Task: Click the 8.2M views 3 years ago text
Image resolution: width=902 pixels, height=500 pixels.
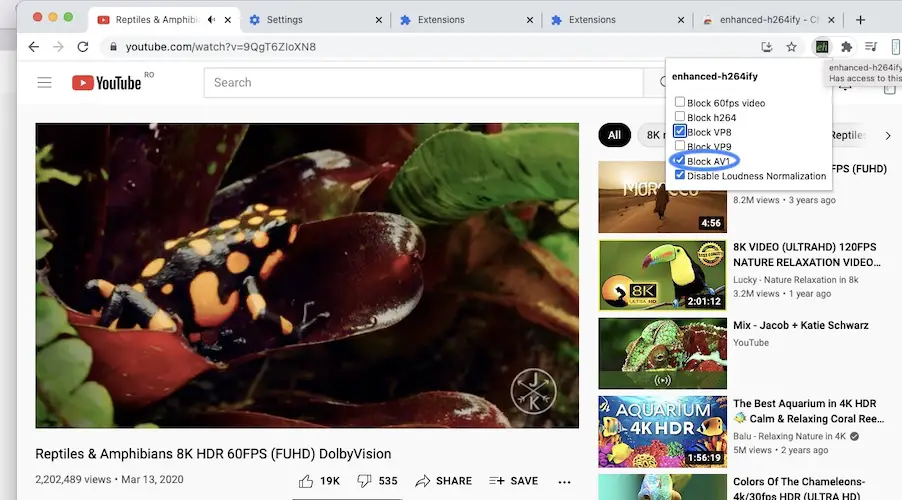Action: pos(784,200)
